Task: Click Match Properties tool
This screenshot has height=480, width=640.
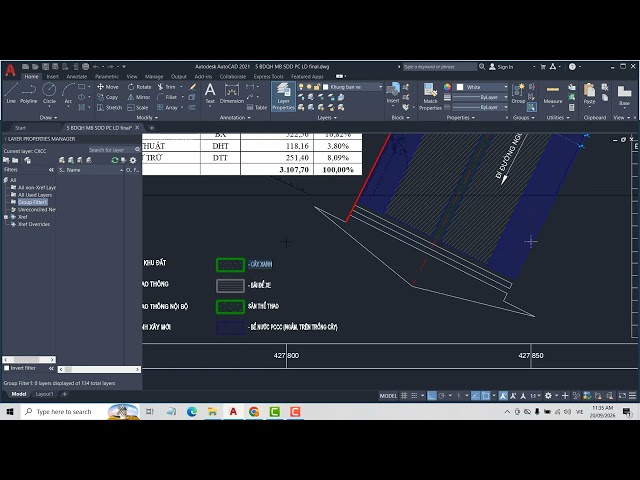Action: (430, 96)
